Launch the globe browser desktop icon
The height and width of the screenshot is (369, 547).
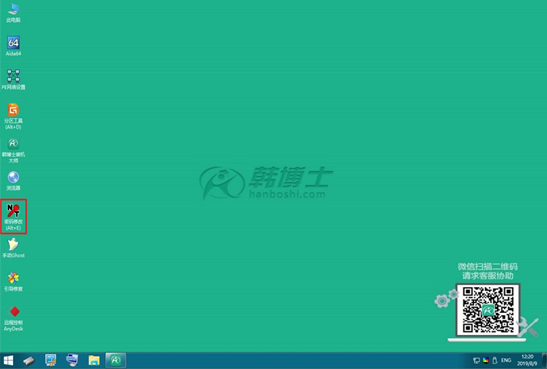coord(13,181)
